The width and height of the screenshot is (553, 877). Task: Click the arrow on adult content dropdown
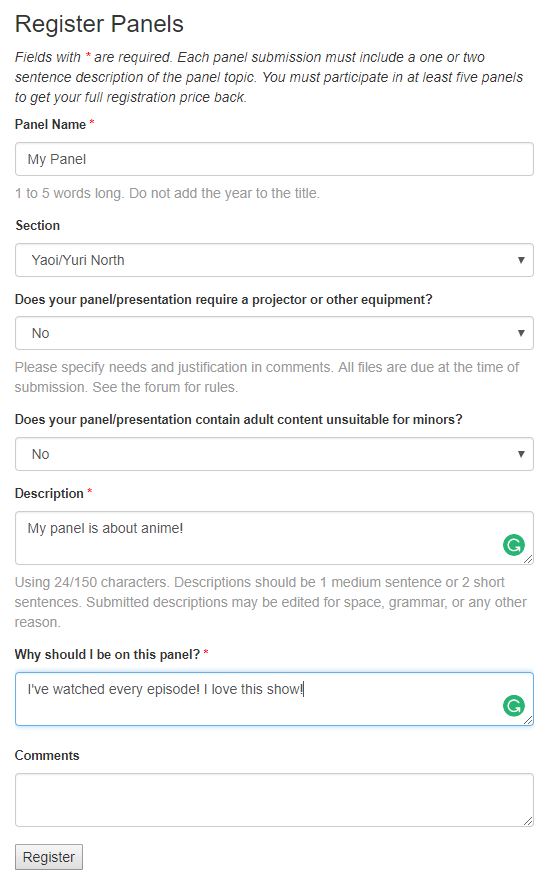521,454
